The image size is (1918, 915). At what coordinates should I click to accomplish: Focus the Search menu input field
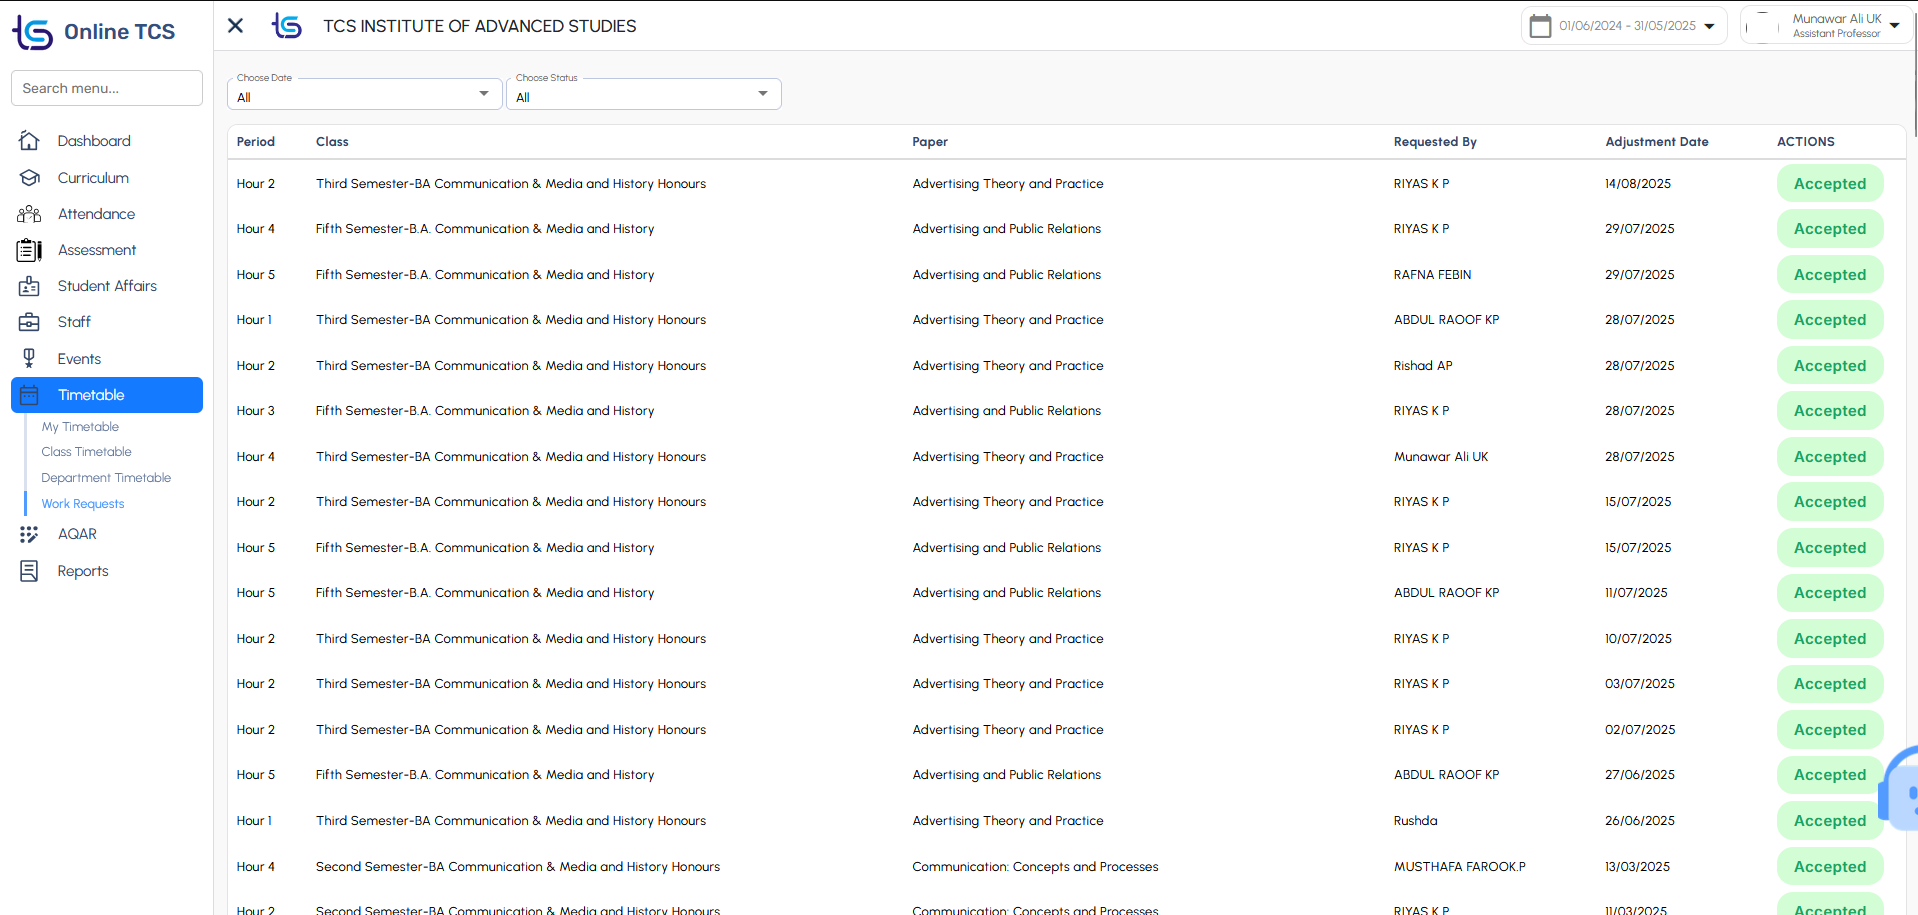(x=107, y=88)
